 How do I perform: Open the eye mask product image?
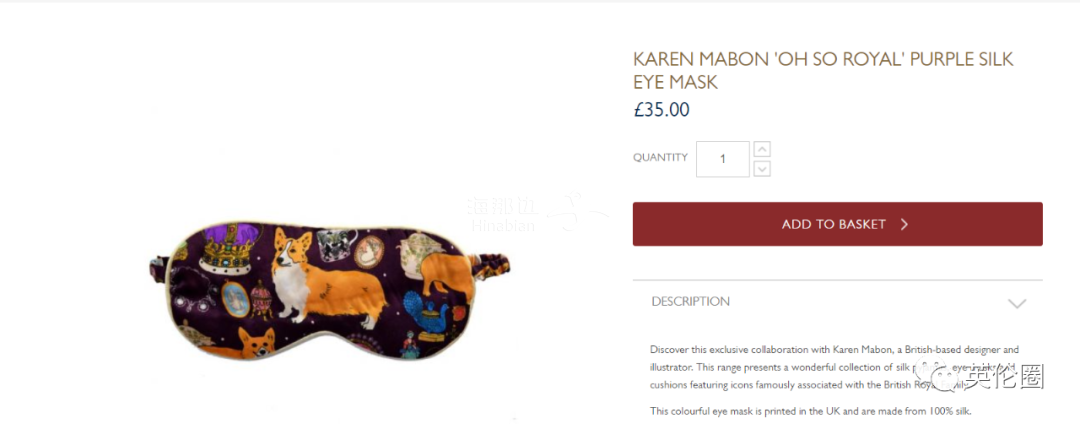click(x=329, y=290)
